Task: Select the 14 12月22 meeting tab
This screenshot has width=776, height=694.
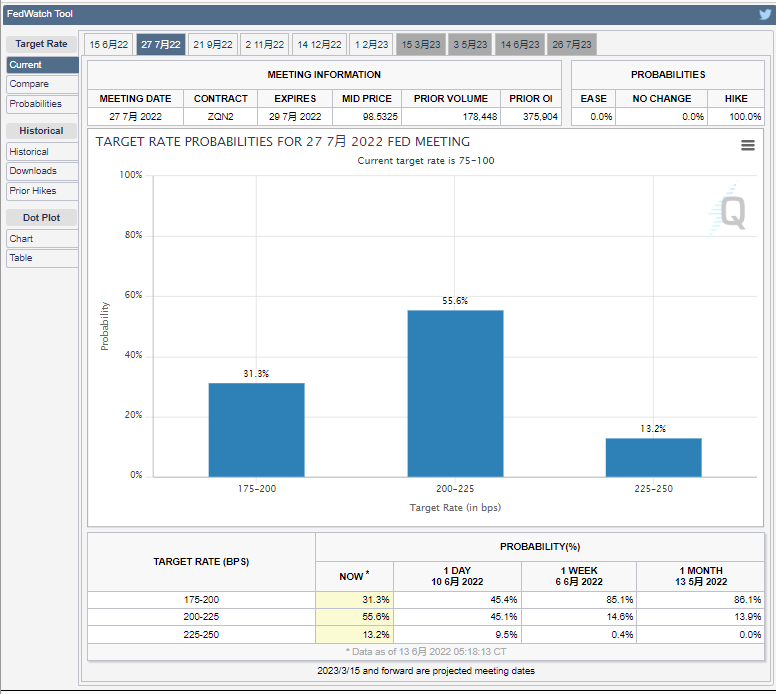Action: [x=320, y=45]
